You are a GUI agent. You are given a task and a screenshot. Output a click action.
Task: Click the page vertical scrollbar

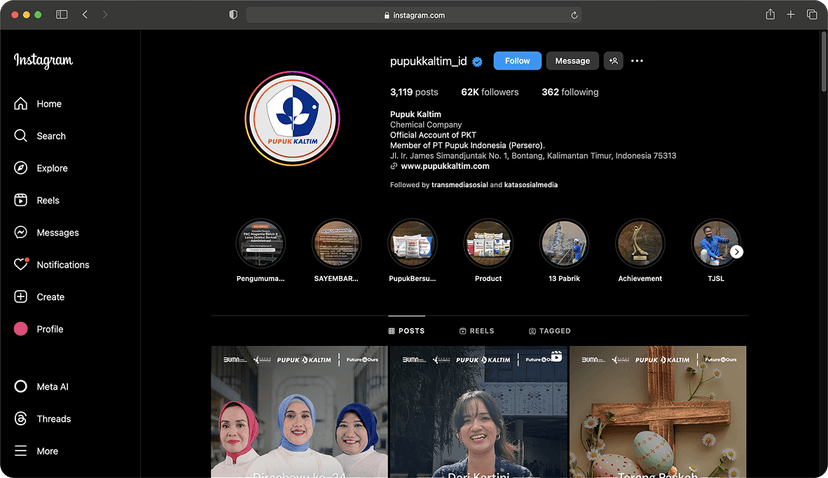click(x=824, y=61)
